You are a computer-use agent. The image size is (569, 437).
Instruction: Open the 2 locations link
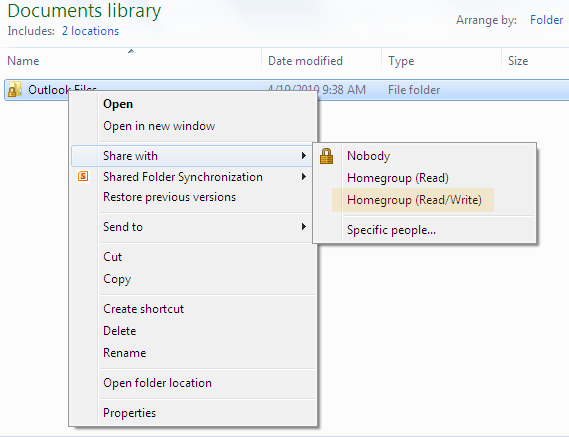pyautogui.click(x=90, y=31)
